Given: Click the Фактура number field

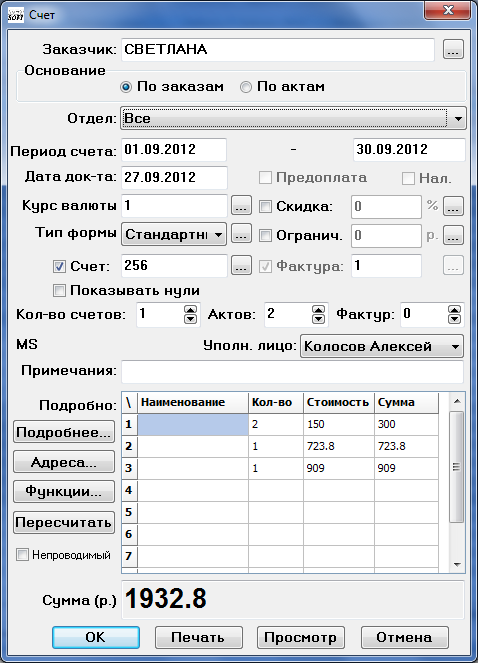Looking at the screenshot, I should coord(386,266).
